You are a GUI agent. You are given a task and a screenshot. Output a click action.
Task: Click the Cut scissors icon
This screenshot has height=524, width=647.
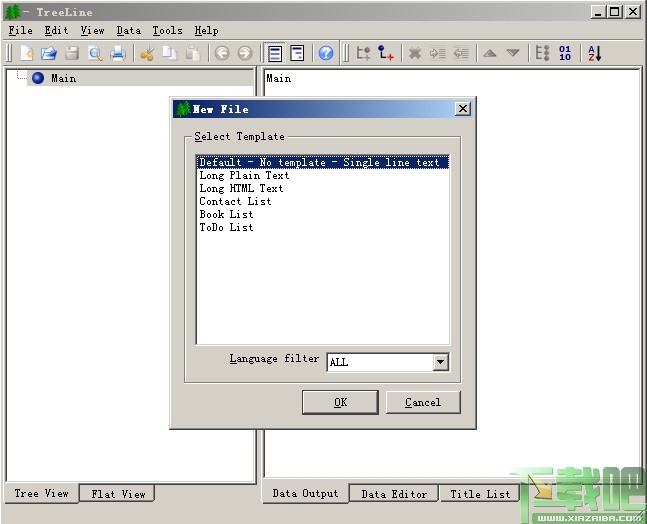tap(146, 53)
